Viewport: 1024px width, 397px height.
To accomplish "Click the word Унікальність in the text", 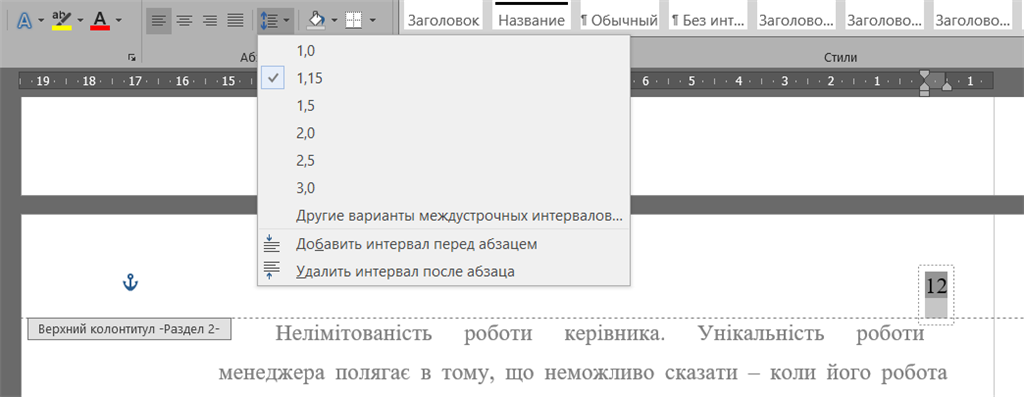I will 760,334.
